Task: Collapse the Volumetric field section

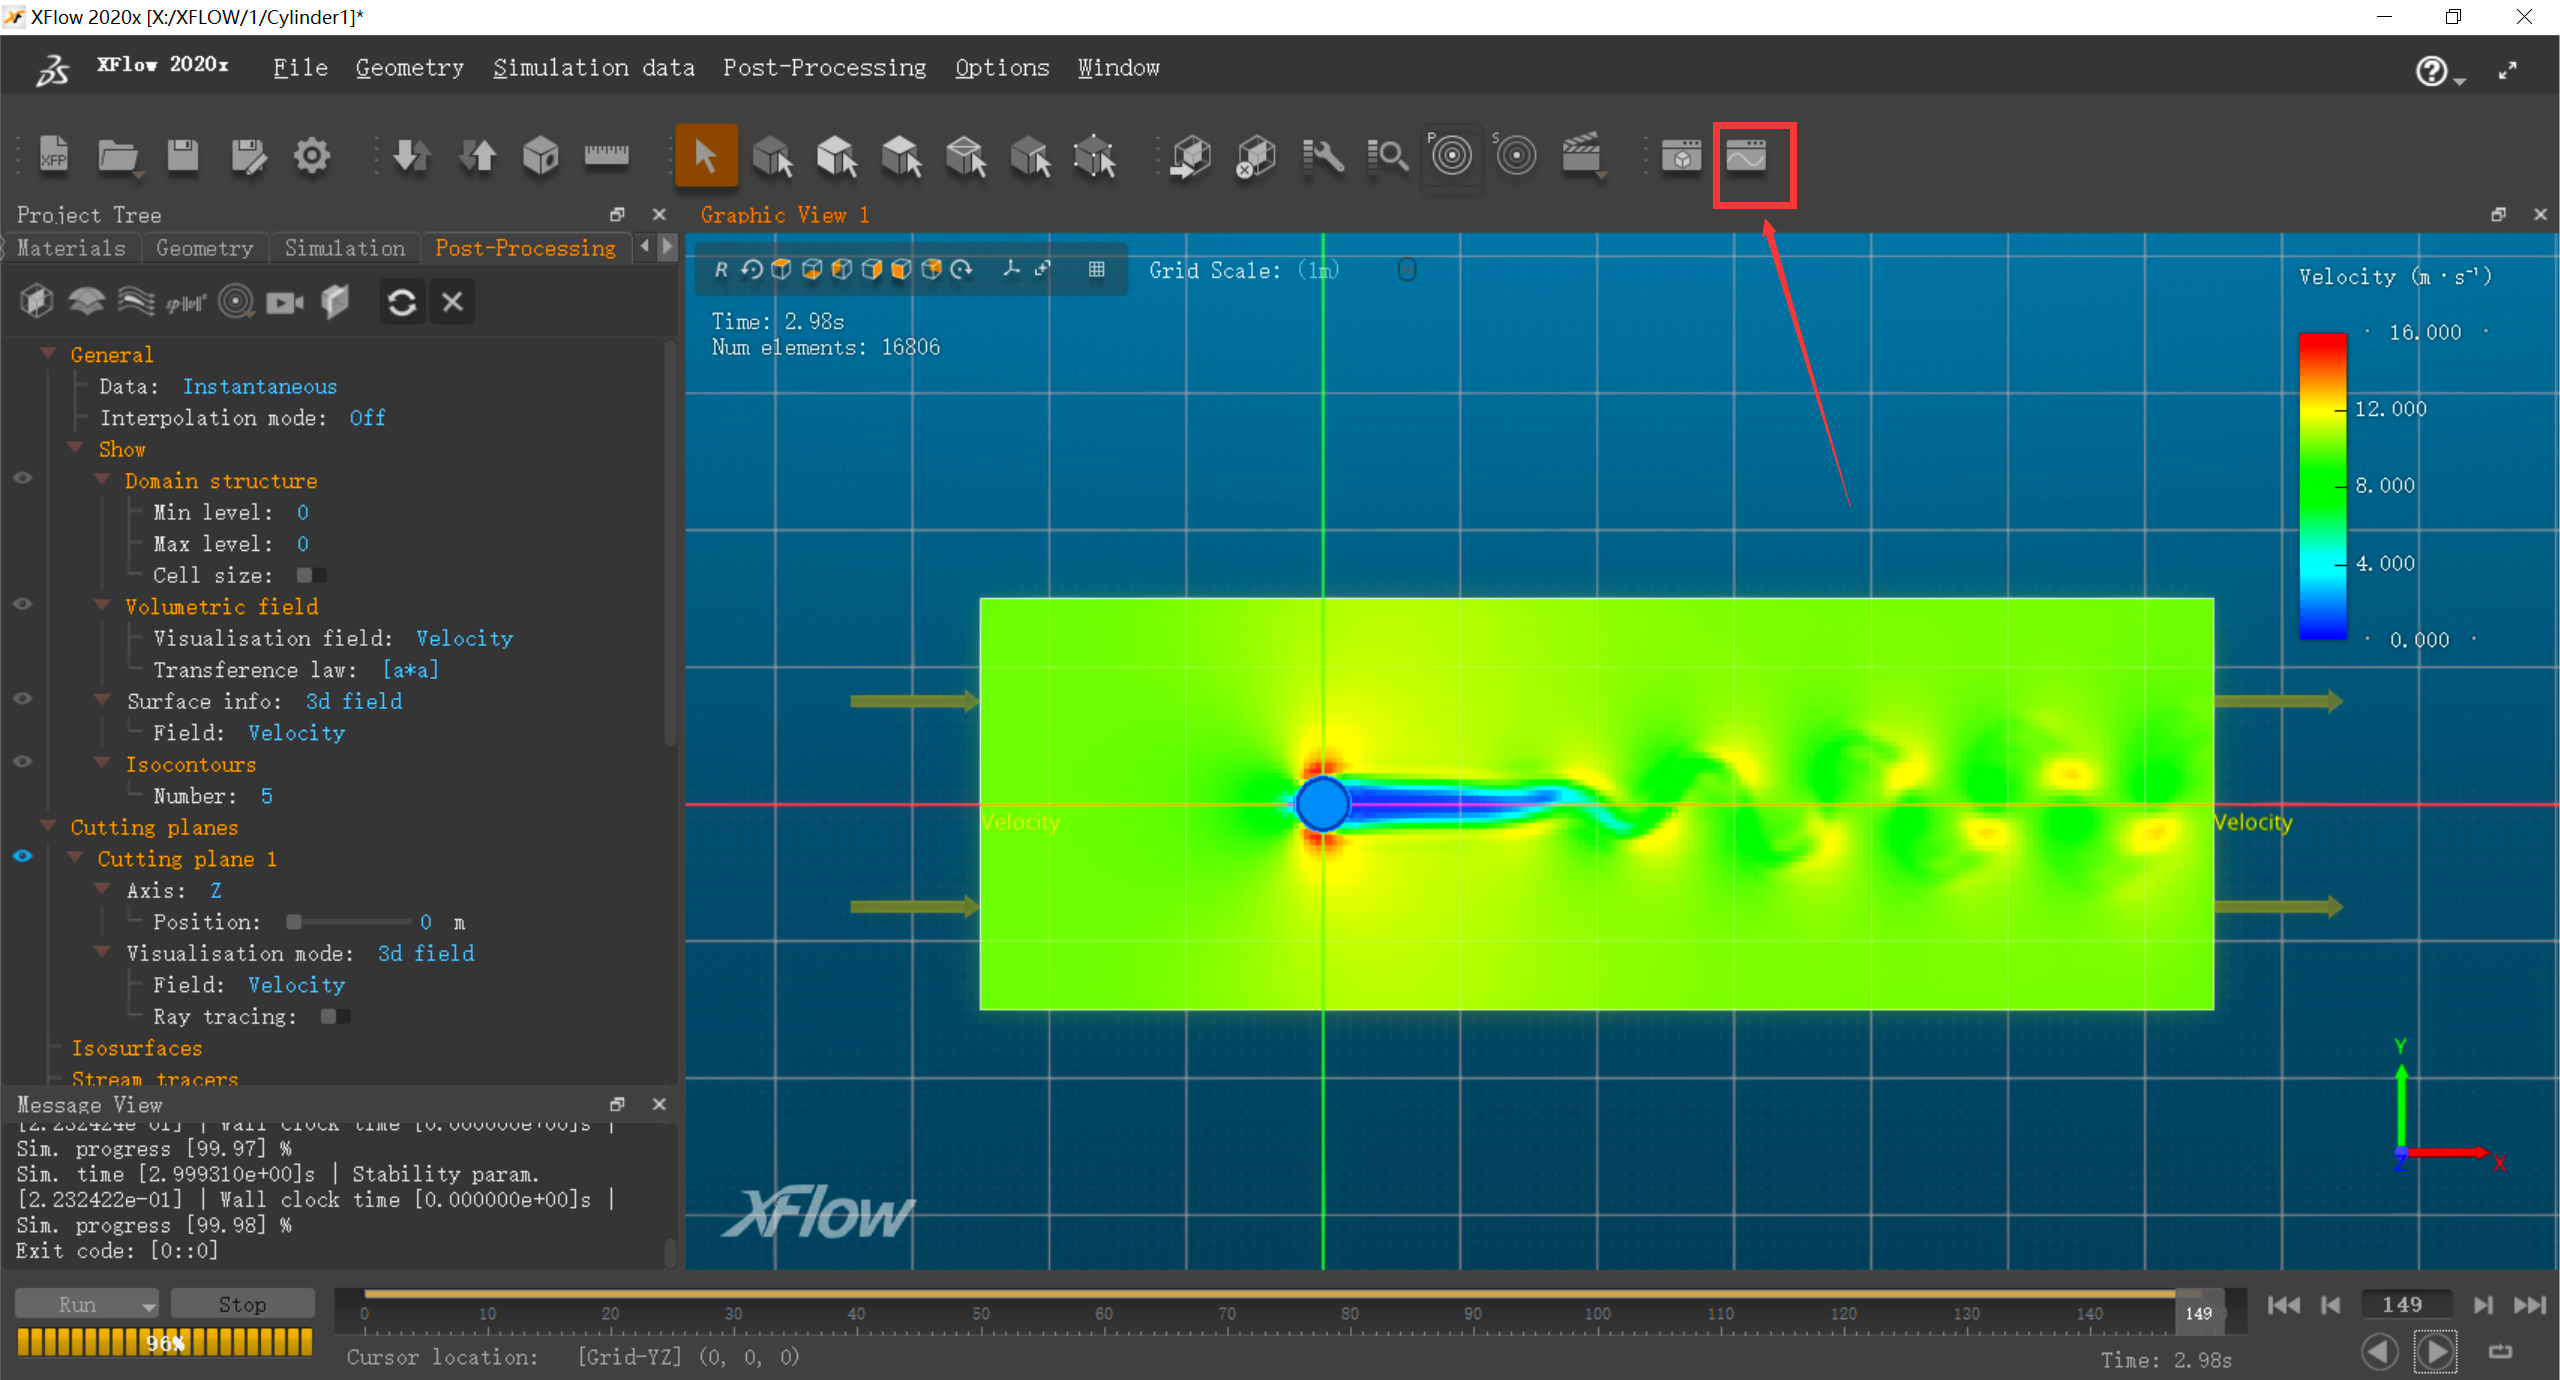Action: coord(103,605)
